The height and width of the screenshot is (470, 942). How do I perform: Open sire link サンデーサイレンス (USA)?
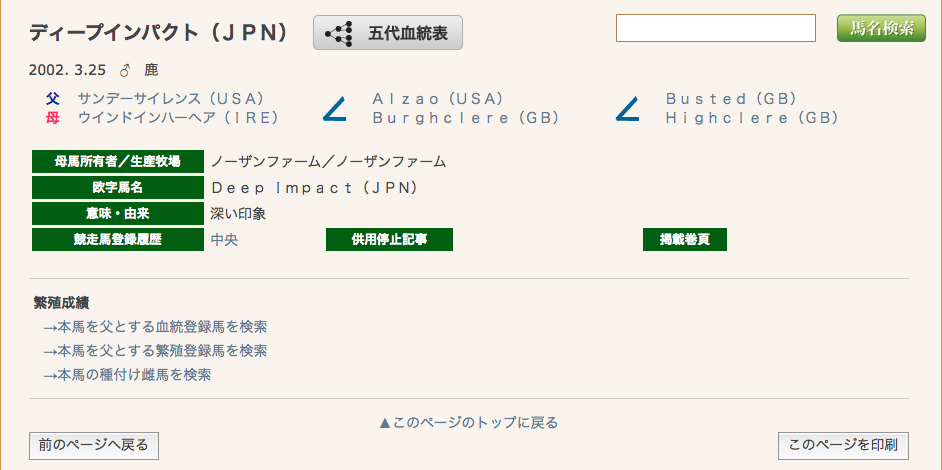171,99
